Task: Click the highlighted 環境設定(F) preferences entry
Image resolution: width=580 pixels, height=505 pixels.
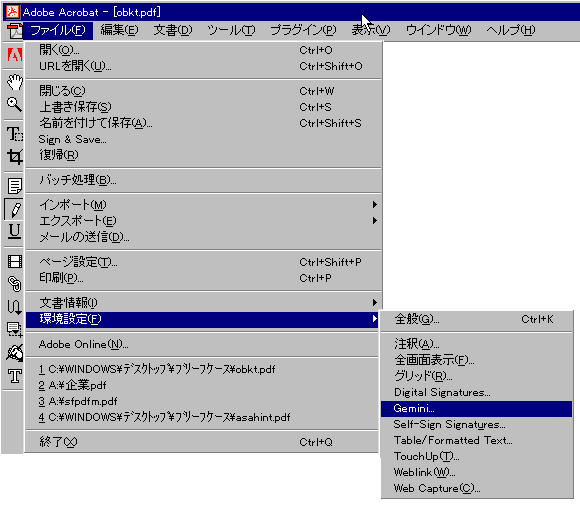Action: (203, 319)
